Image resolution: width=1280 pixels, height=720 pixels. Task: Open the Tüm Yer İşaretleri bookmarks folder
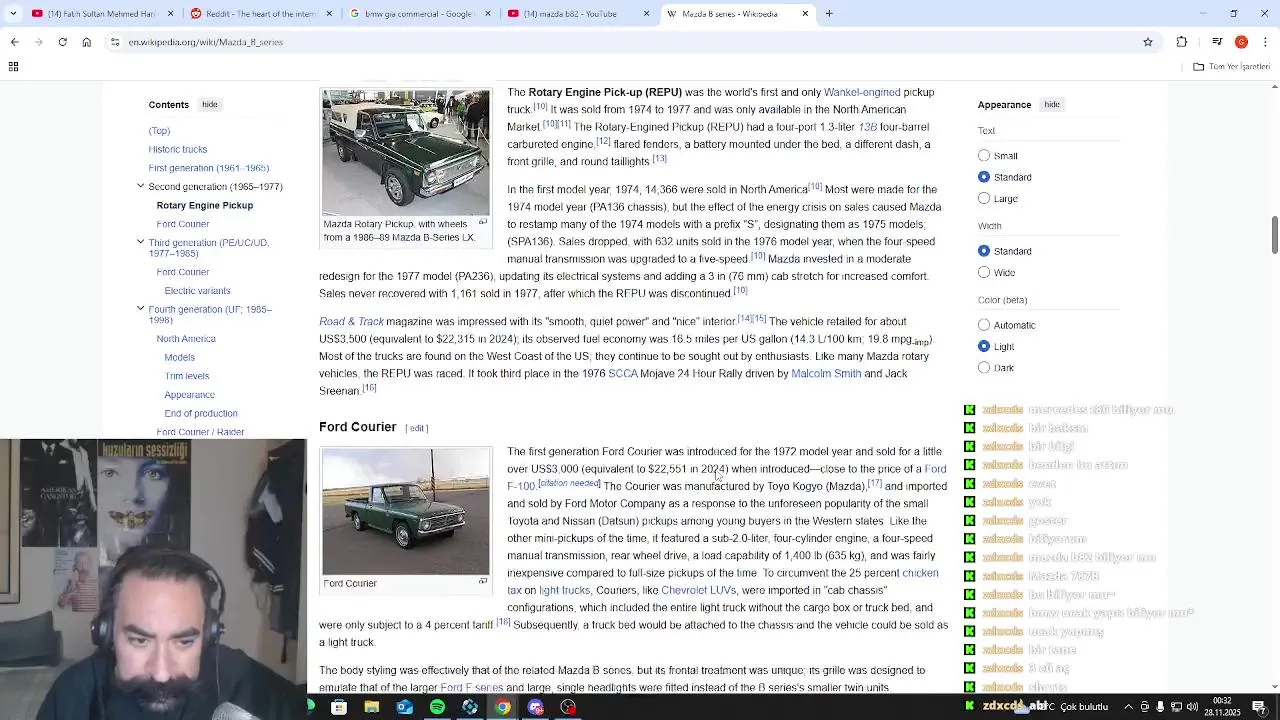[1231, 67]
